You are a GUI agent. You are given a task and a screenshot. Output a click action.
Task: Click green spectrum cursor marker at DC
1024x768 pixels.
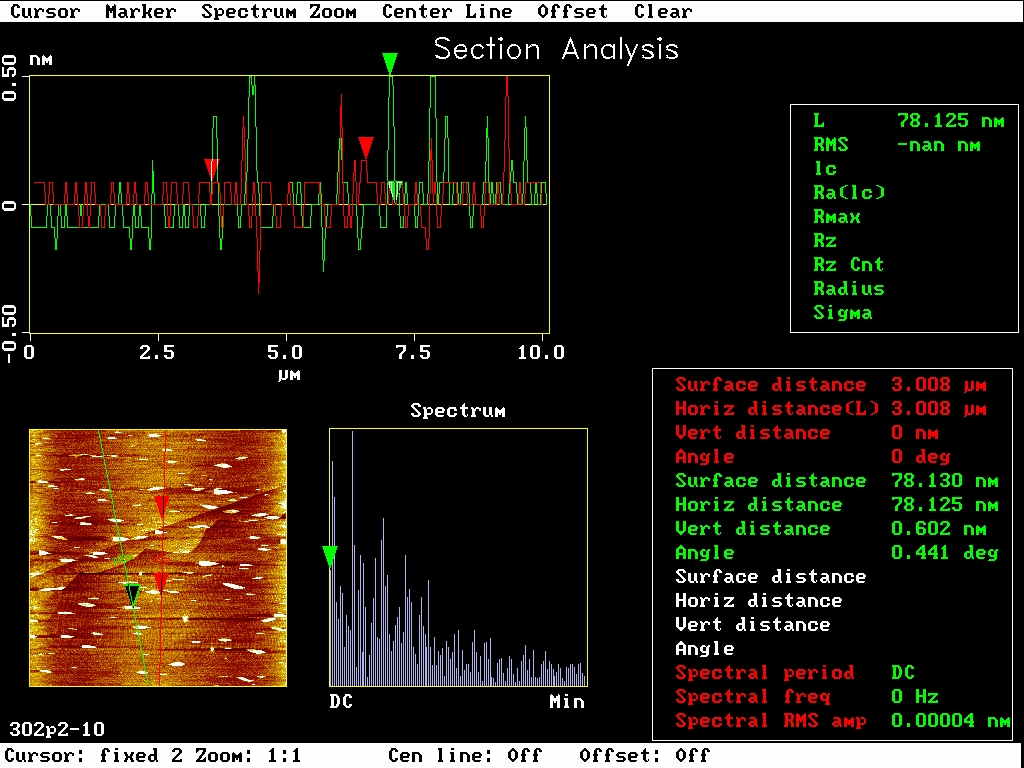(330, 557)
